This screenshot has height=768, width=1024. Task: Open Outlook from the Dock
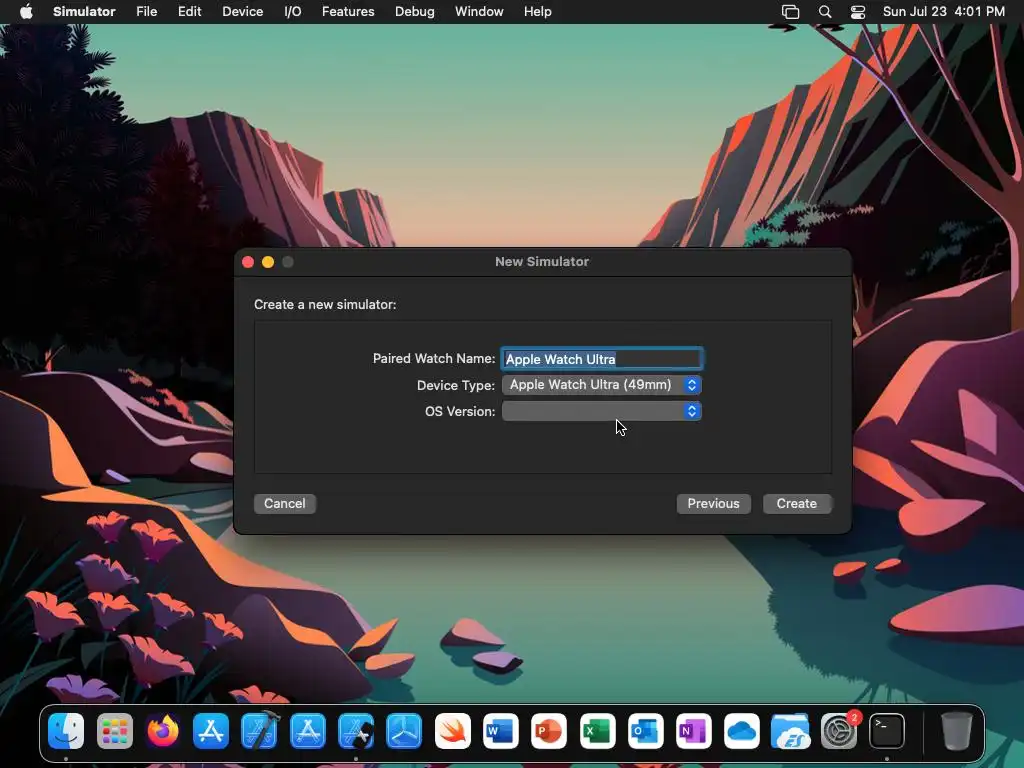tap(646, 731)
